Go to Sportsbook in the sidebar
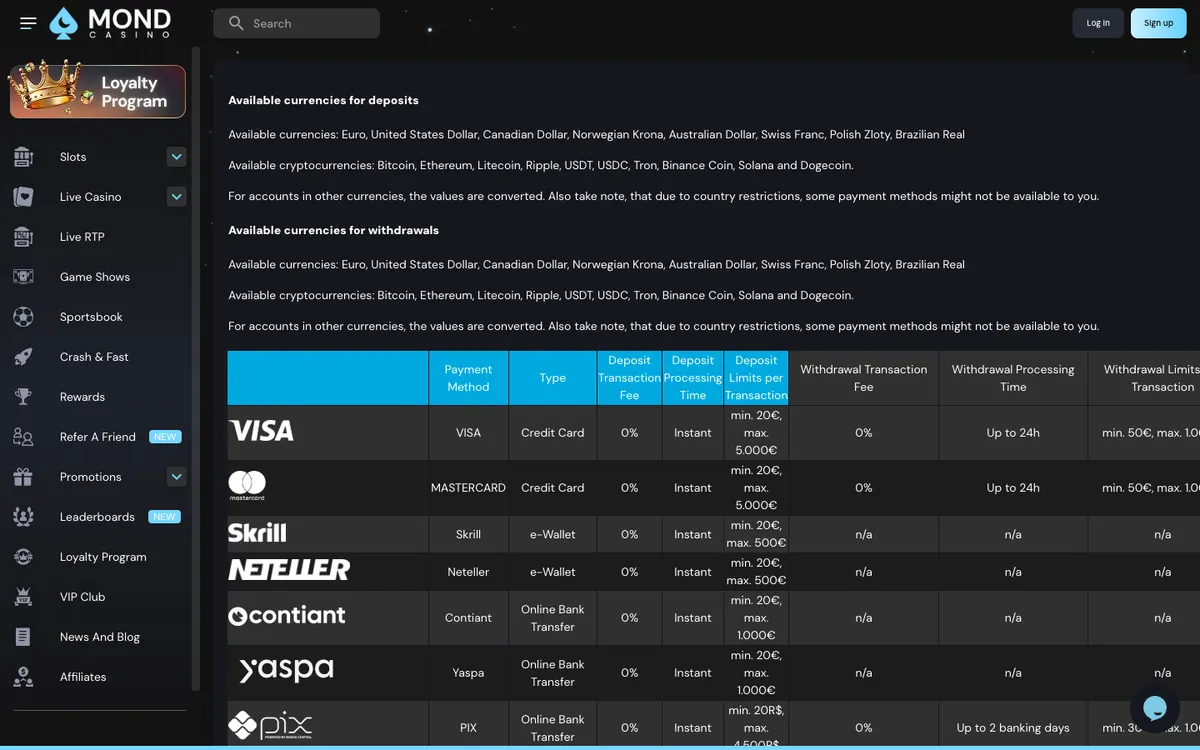This screenshot has height=750, width=1200. click(91, 317)
